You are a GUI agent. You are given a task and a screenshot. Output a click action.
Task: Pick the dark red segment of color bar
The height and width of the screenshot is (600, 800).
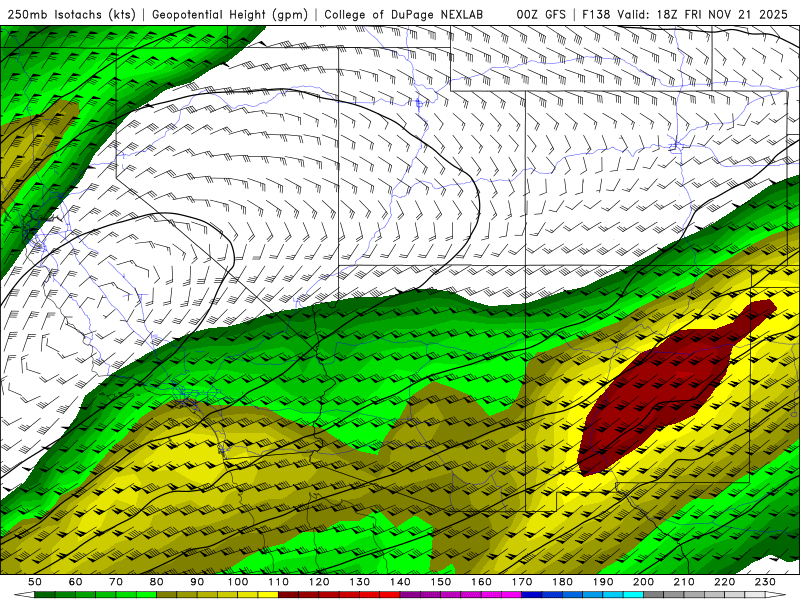[x=289, y=595]
